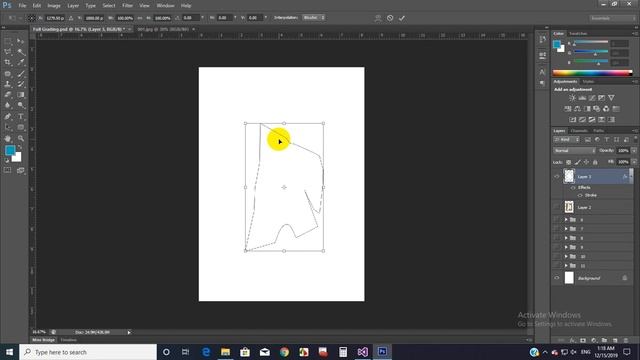This screenshot has width=640, height=360.
Task: Select the Eraser tool
Action: pos(8,95)
